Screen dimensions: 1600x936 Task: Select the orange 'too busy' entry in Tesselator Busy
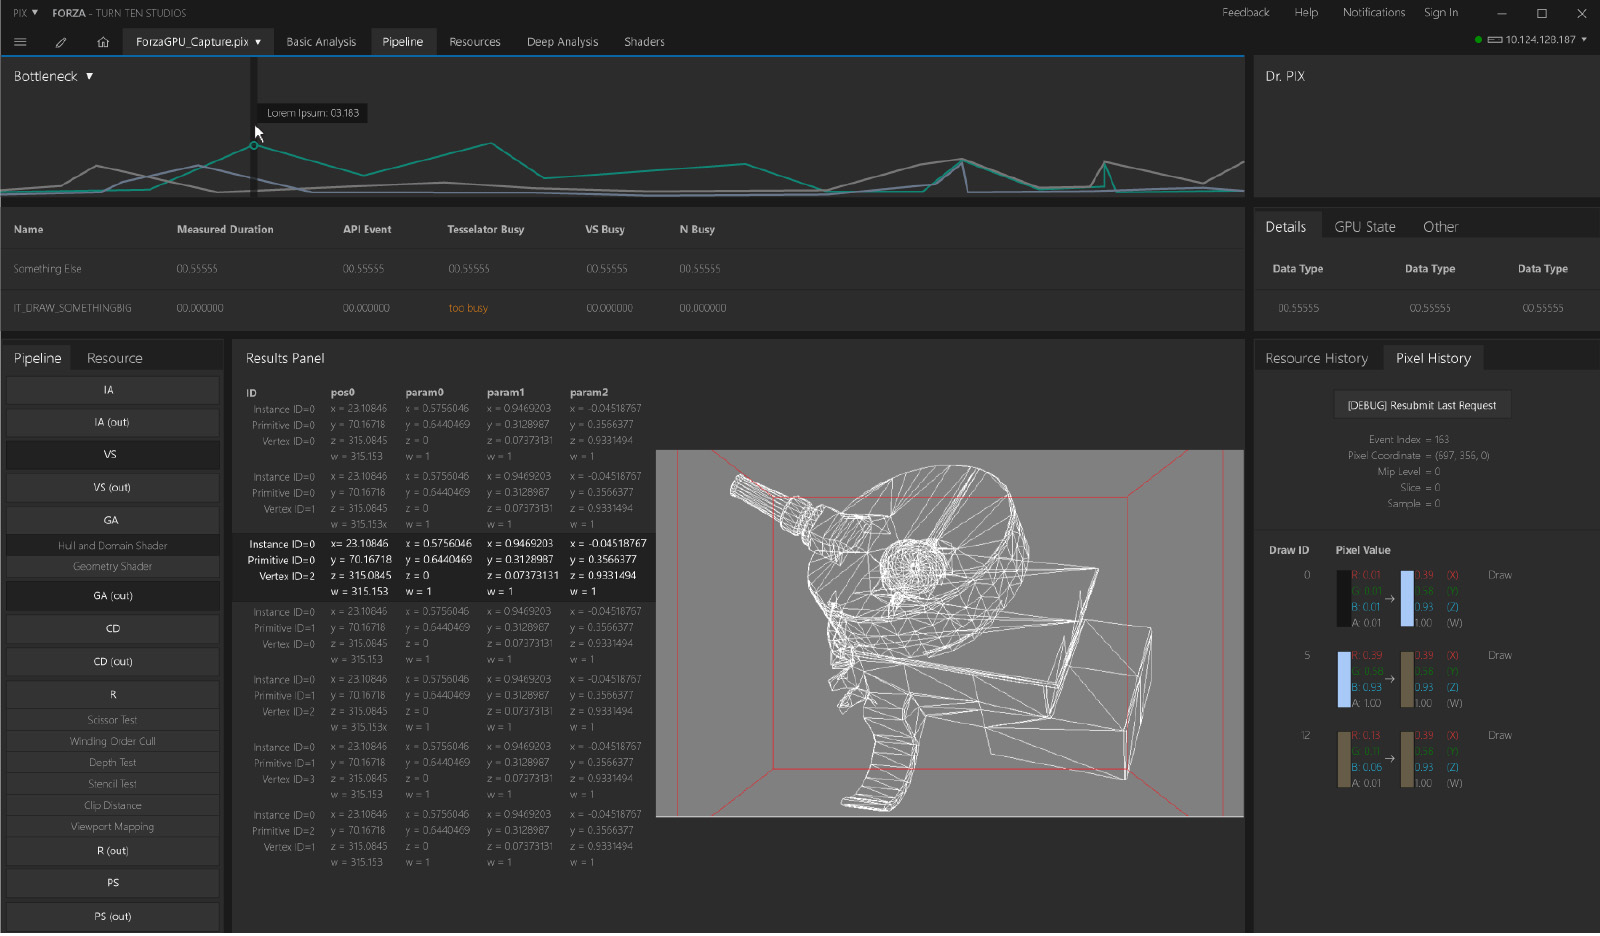pyautogui.click(x=468, y=308)
